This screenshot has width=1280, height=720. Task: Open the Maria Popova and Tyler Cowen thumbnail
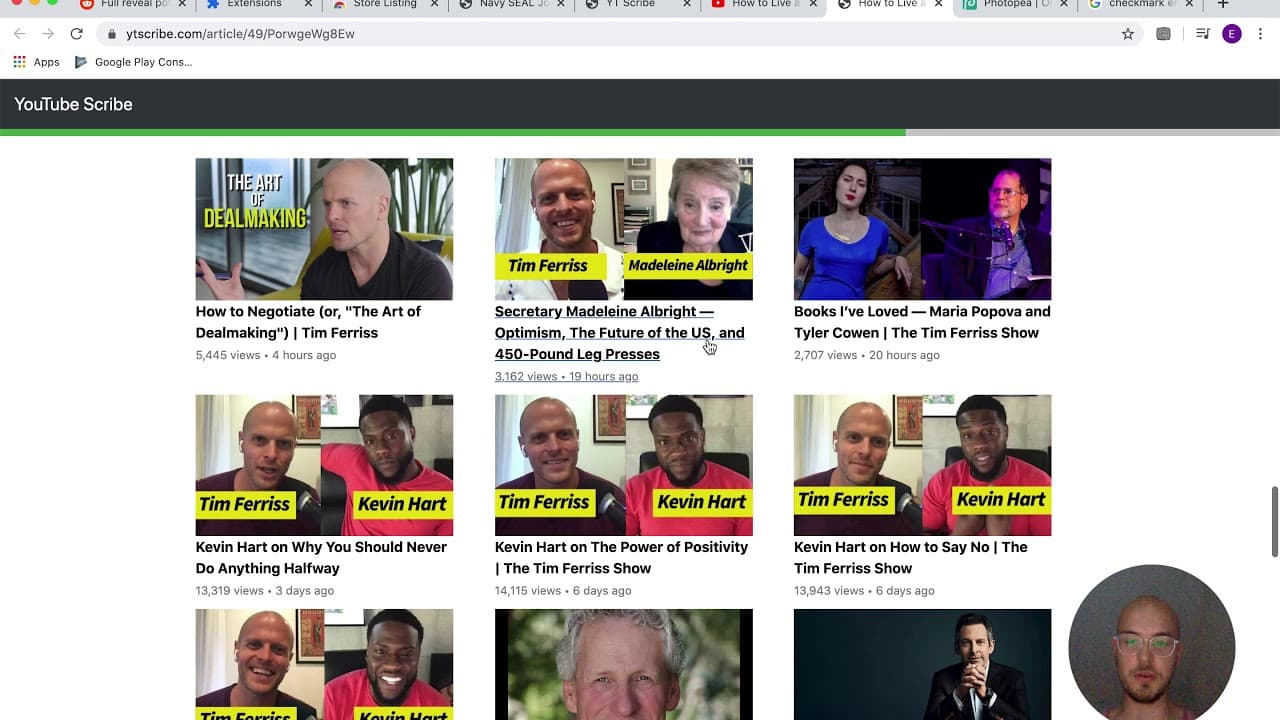click(922, 229)
